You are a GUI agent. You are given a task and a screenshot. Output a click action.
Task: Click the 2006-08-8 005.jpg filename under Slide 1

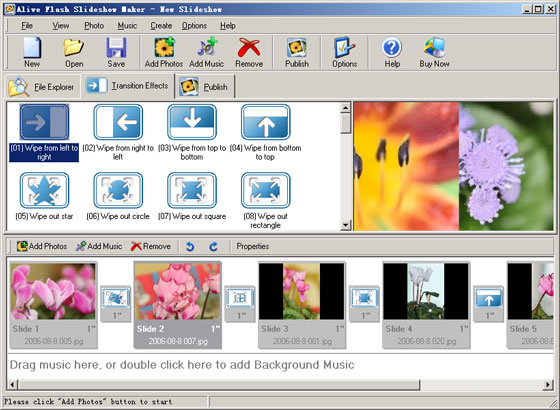pos(54,341)
